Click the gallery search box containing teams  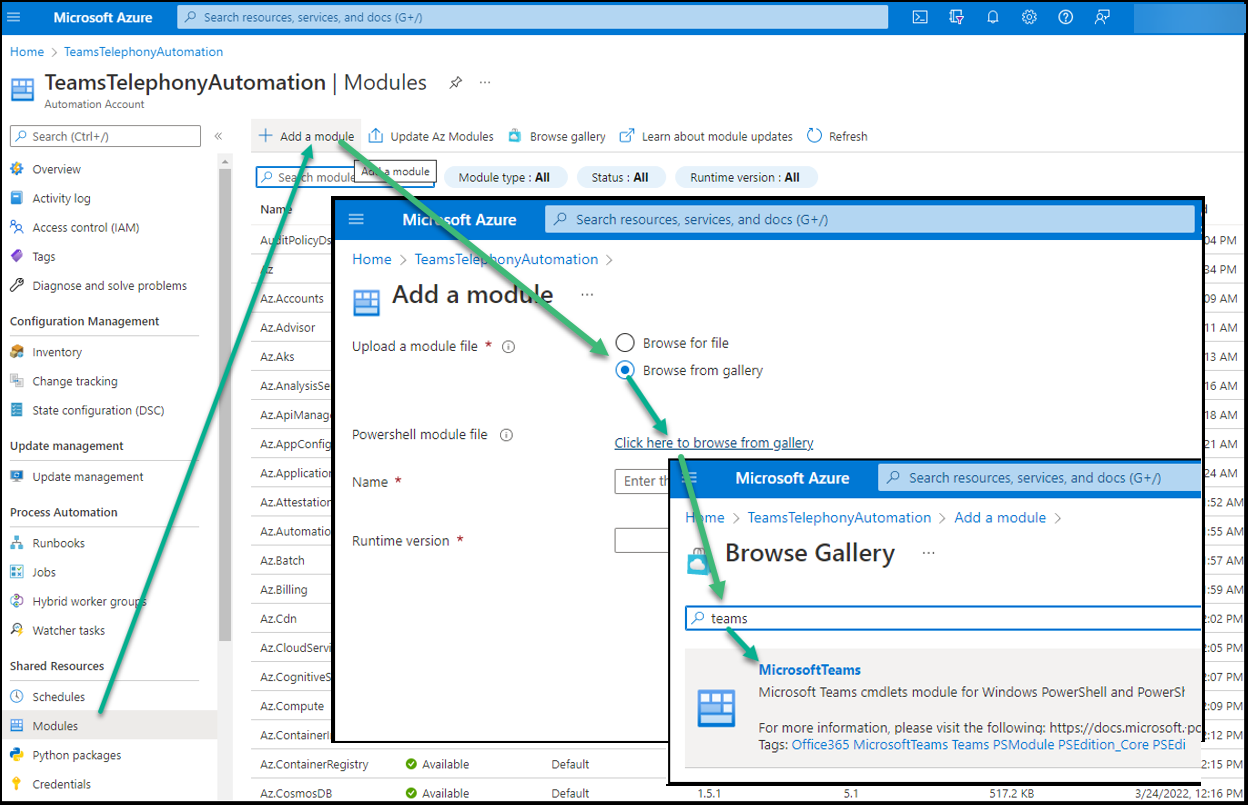tap(943, 618)
